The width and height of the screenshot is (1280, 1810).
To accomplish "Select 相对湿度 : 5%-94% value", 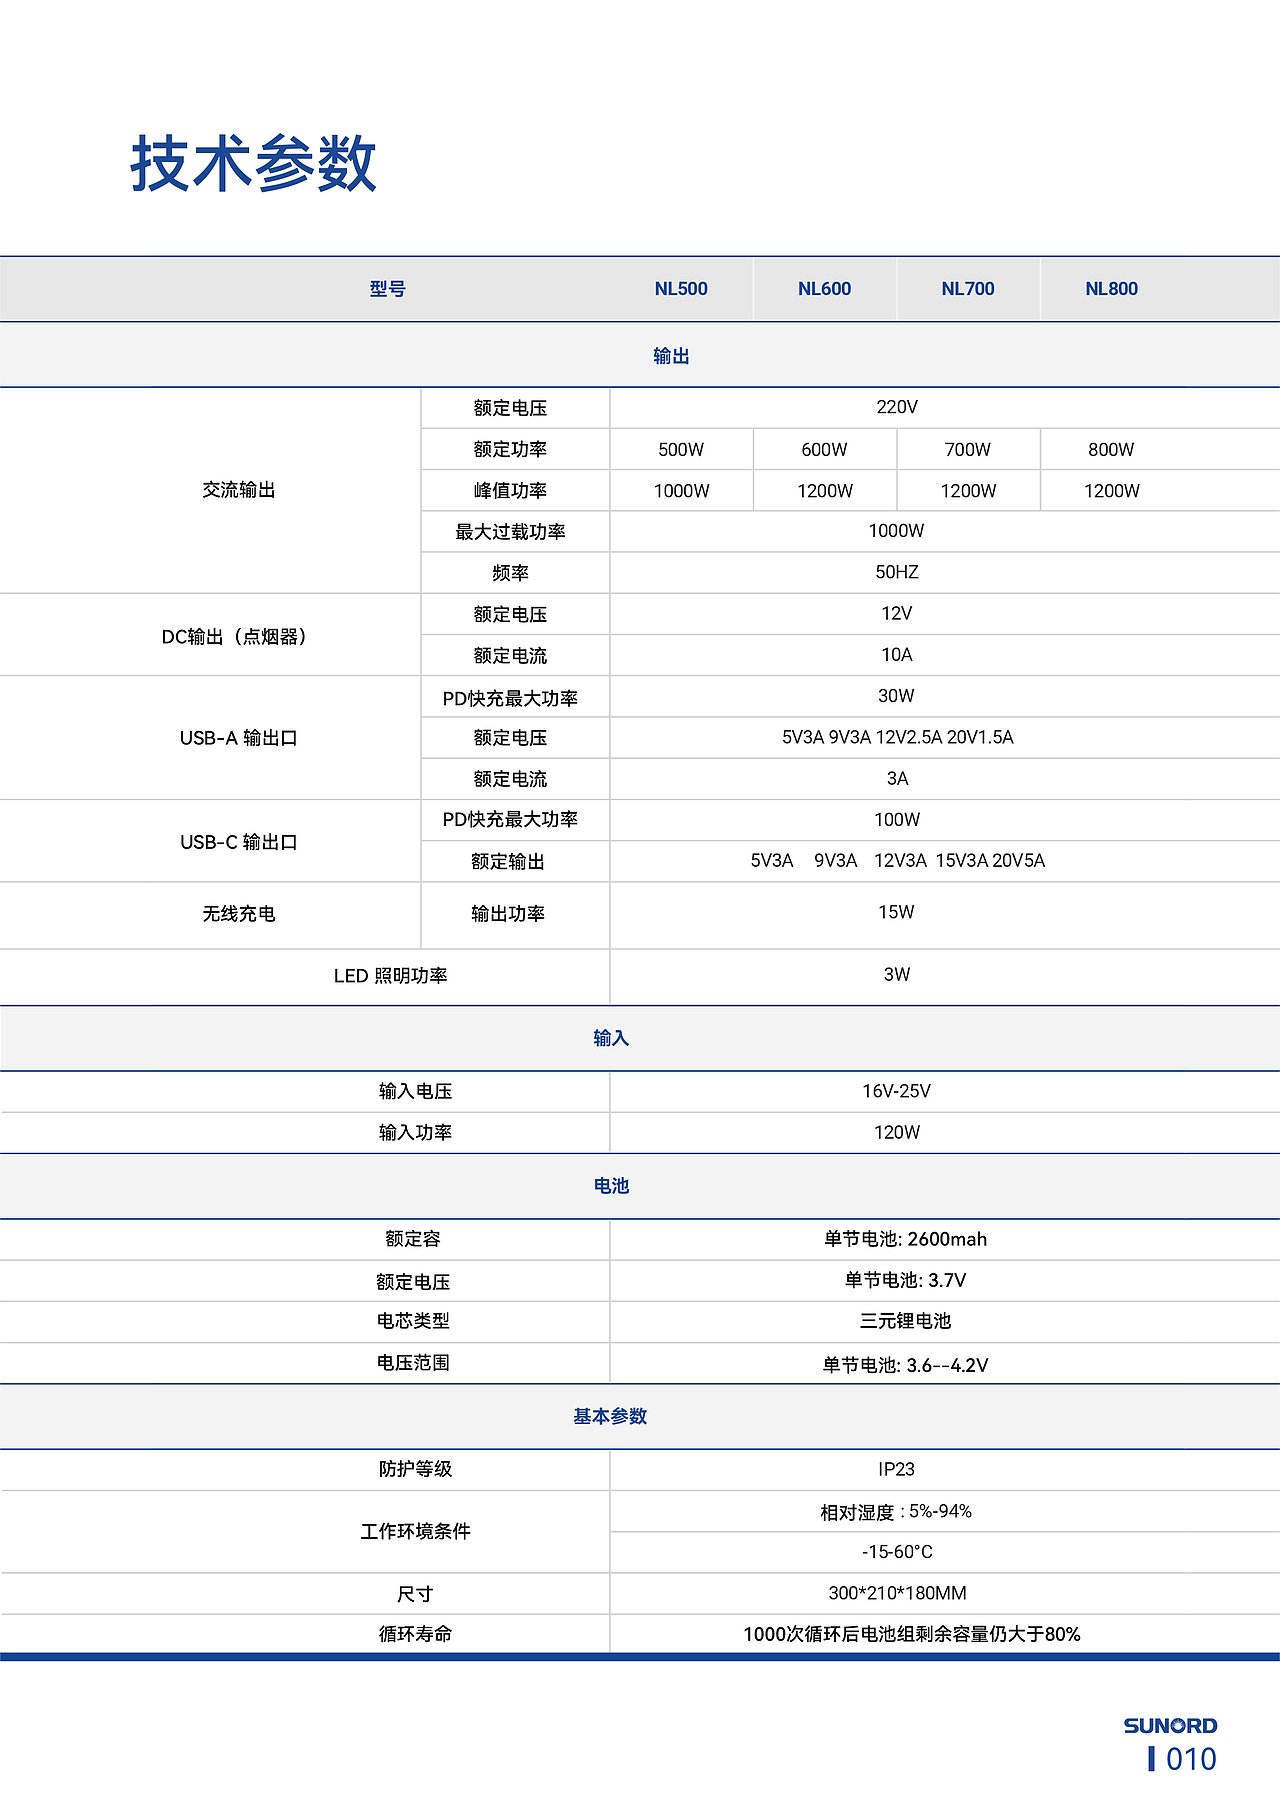I will tap(896, 1512).
